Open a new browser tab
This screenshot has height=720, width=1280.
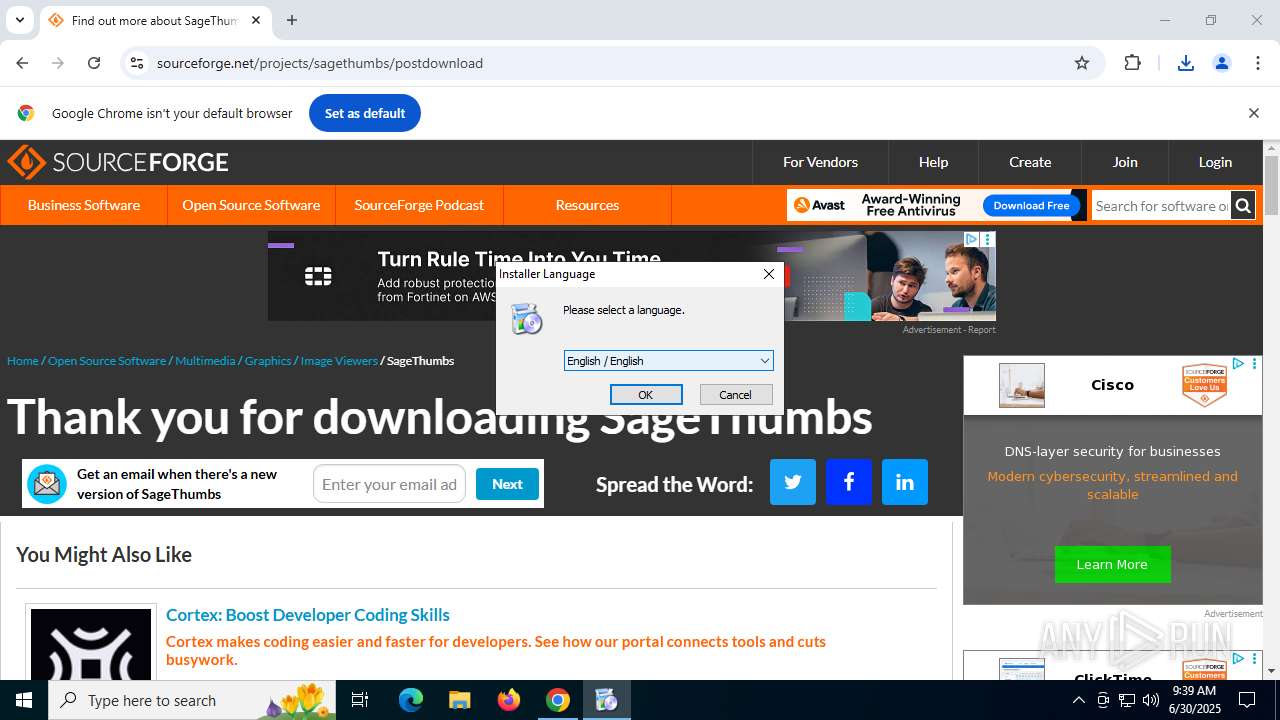292,20
